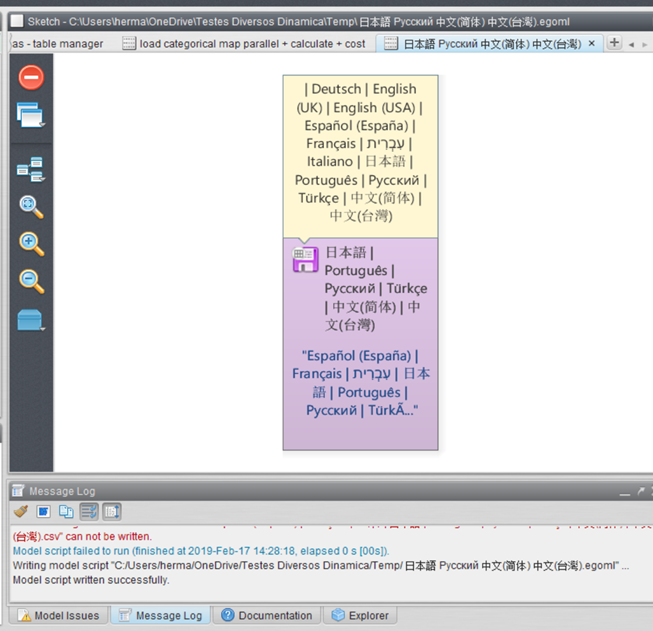Clear the message log with broom icon
This screenshot has width=653, height=631.
[21, 512]
